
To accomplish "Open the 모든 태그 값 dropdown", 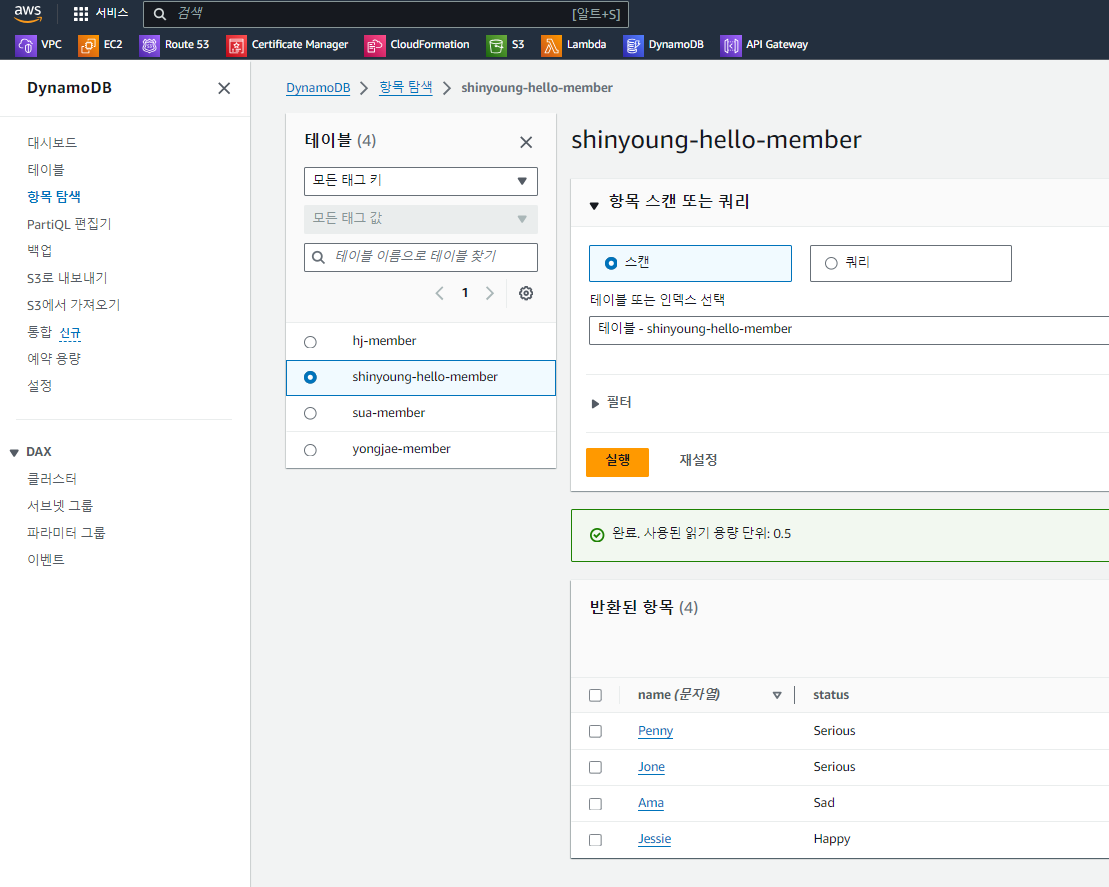I will tap(421, 219).
